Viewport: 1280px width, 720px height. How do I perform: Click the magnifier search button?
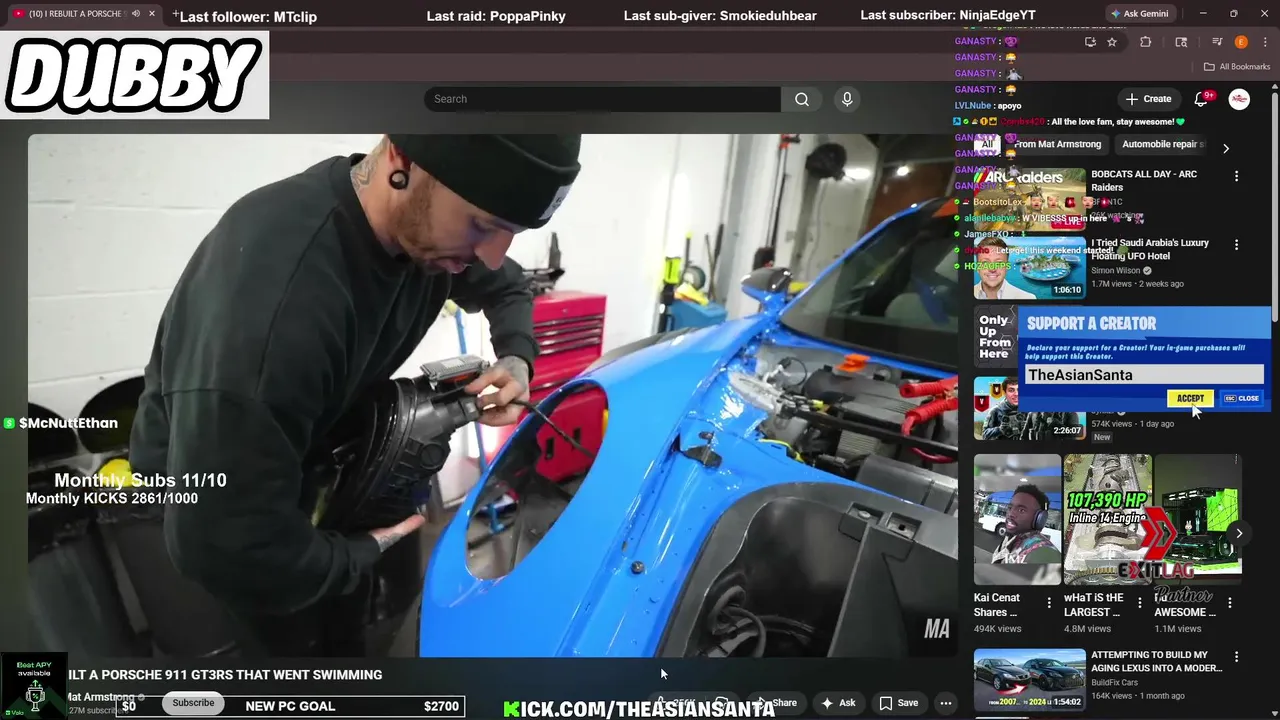(802, 99)
